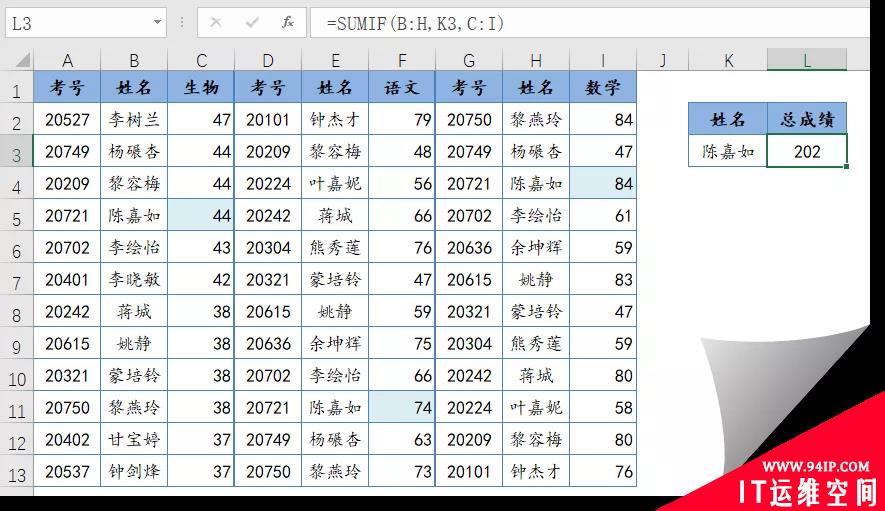Viewport: 885px width, 511px height.
Task: Click the 总成绩 header cell
Action: (x=807, y=119)
